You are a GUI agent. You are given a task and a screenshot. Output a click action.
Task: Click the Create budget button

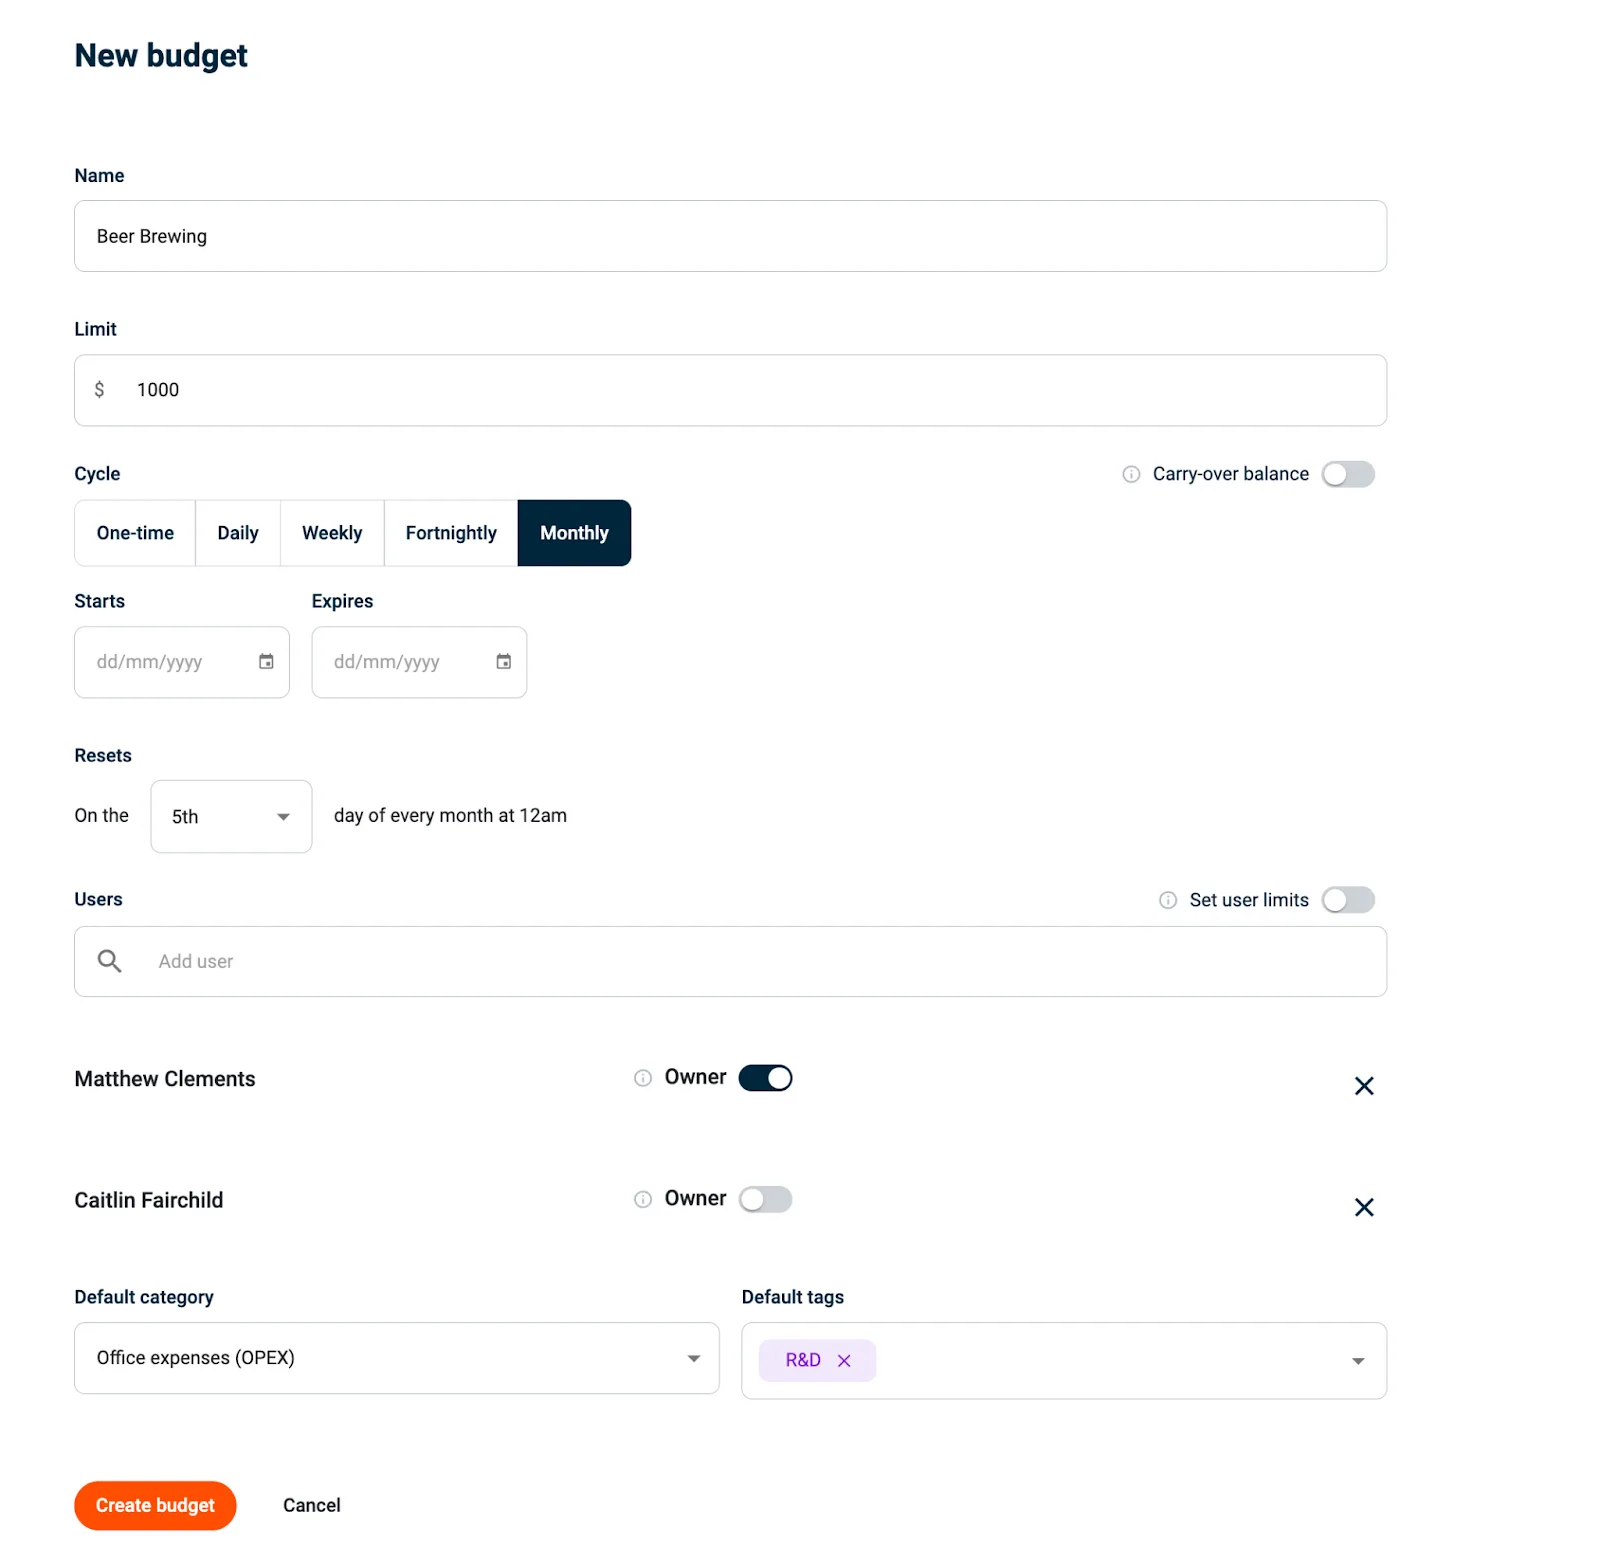tap(155, 1505)
